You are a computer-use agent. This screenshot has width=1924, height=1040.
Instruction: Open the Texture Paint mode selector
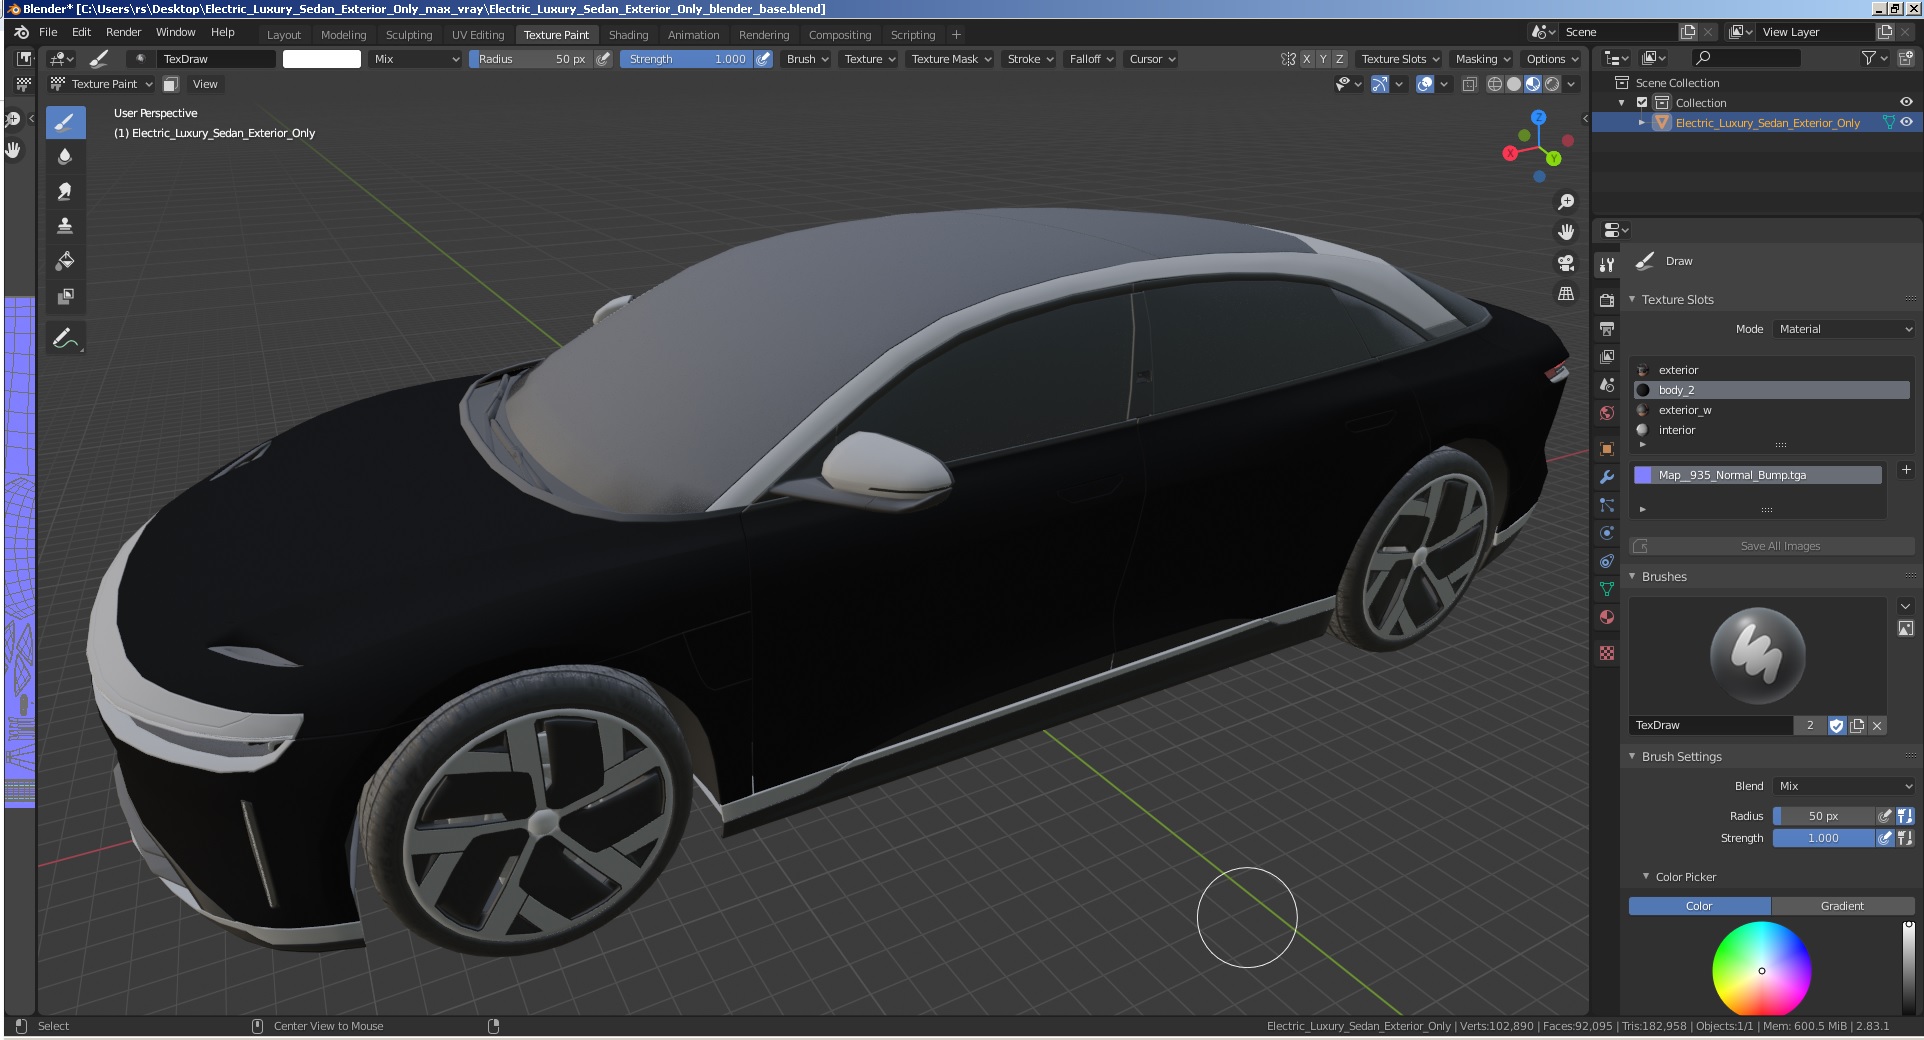(102, 84)
